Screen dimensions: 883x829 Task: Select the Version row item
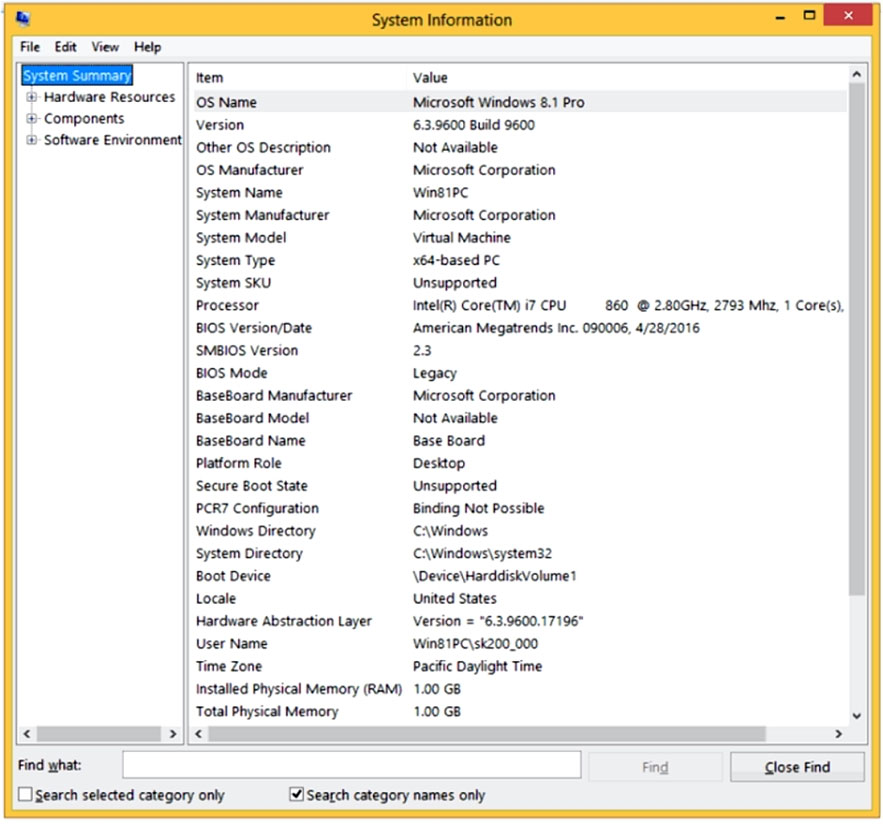[x=220, y=125]
